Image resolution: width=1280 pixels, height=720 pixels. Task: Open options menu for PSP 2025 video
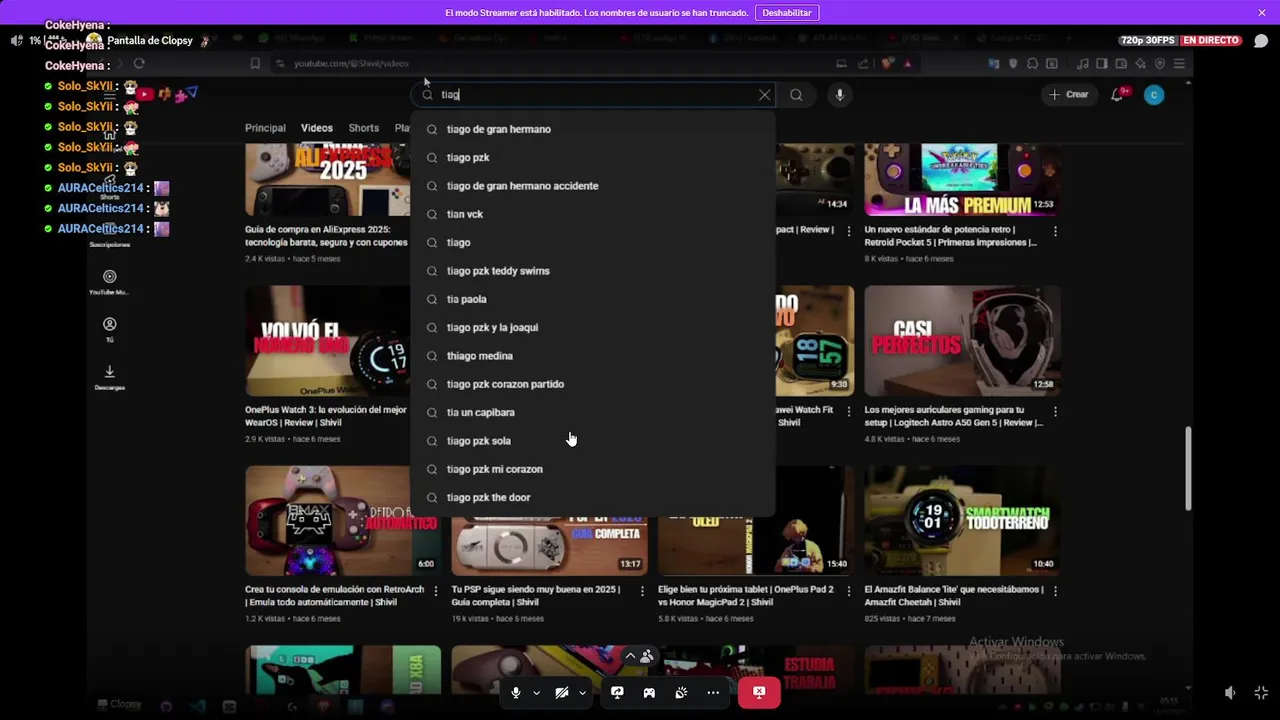[x=642, y=591]
